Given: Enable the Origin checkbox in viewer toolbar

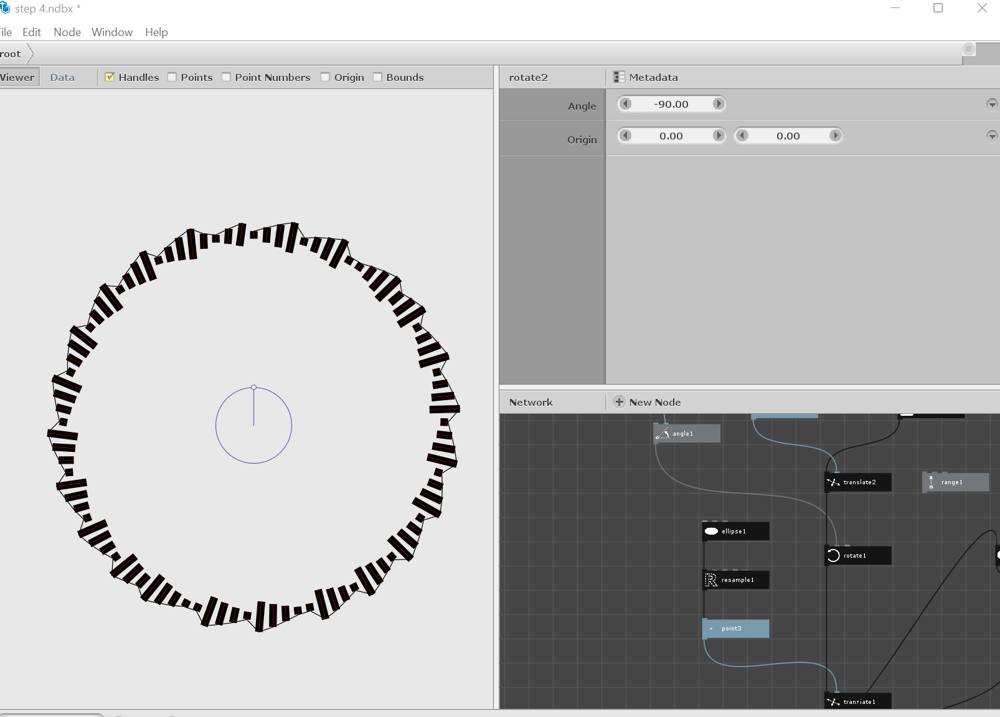Looking at the screenshot, I should coord(325,77).
